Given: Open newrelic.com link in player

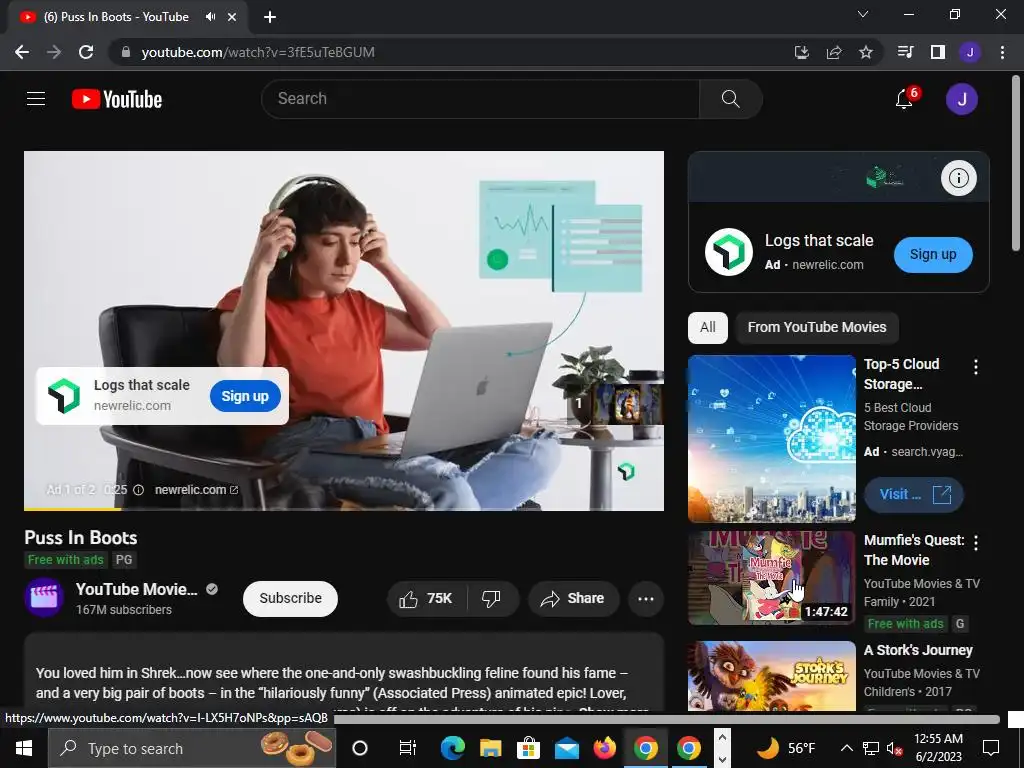Looking at the screenshot, I should (x=196, y=490).
